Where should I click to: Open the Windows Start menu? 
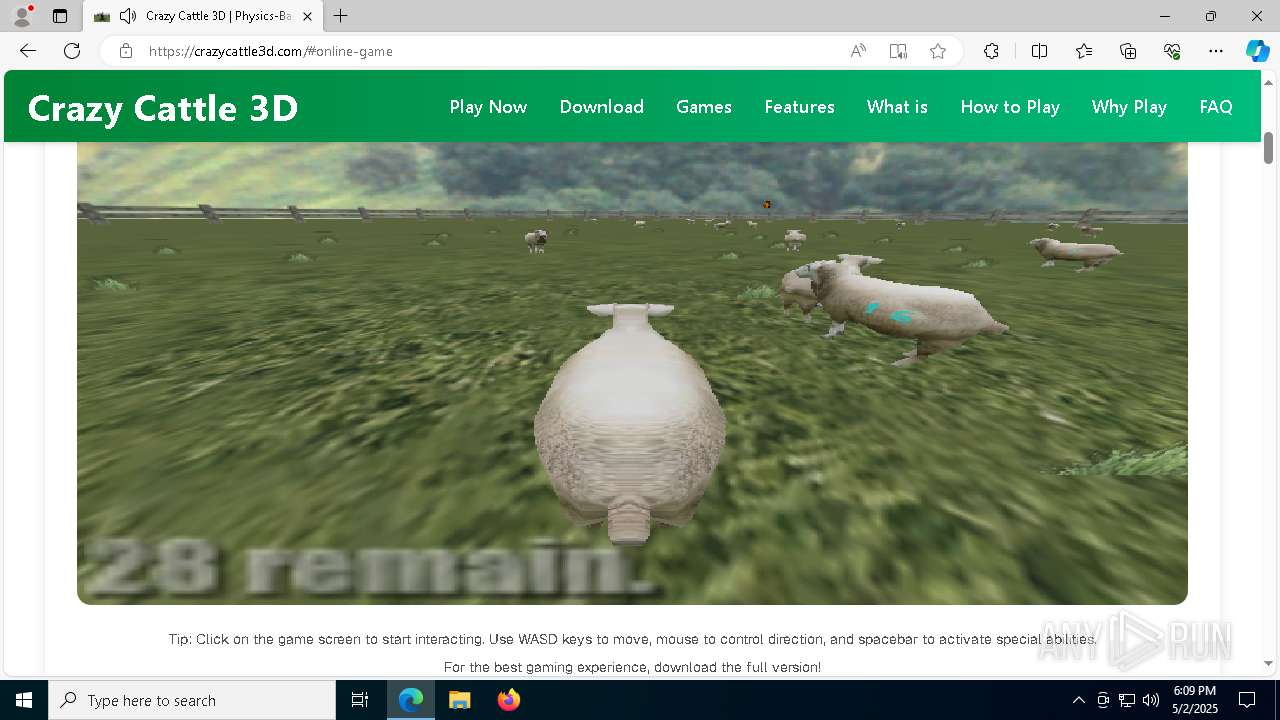pos(24,700)
